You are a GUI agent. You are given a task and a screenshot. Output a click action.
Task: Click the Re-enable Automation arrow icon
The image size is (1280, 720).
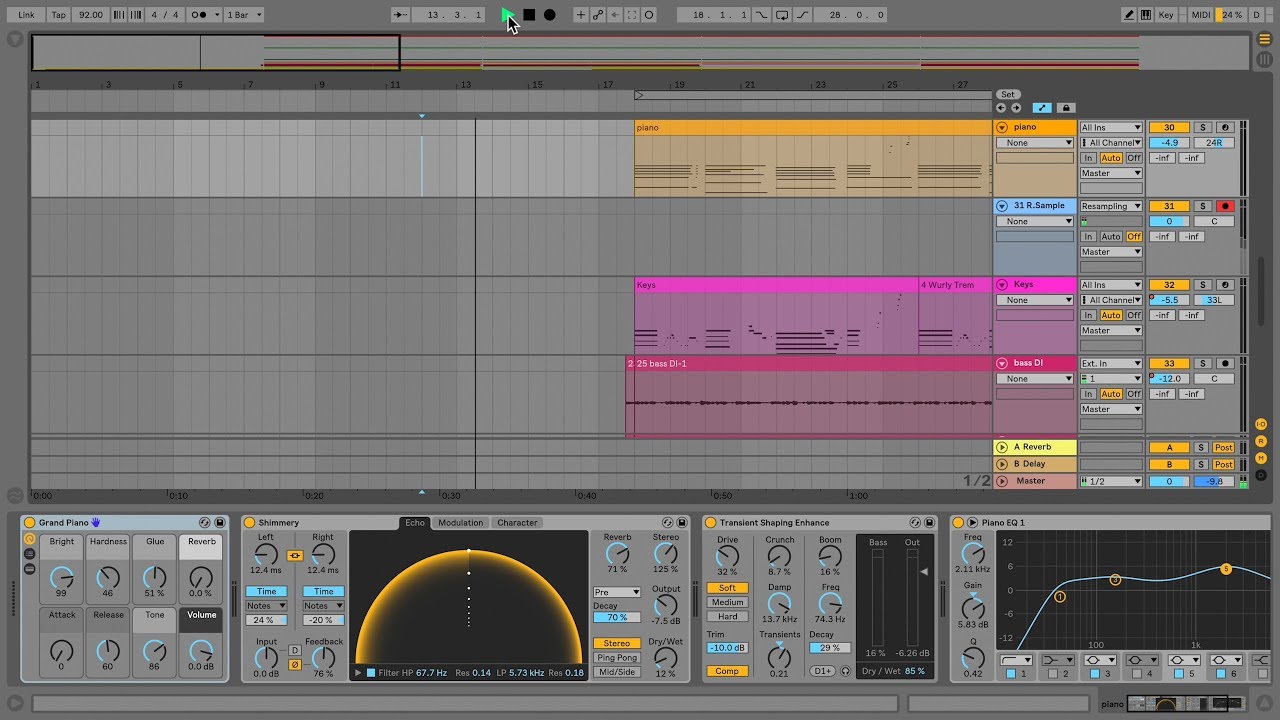point(615,15)
